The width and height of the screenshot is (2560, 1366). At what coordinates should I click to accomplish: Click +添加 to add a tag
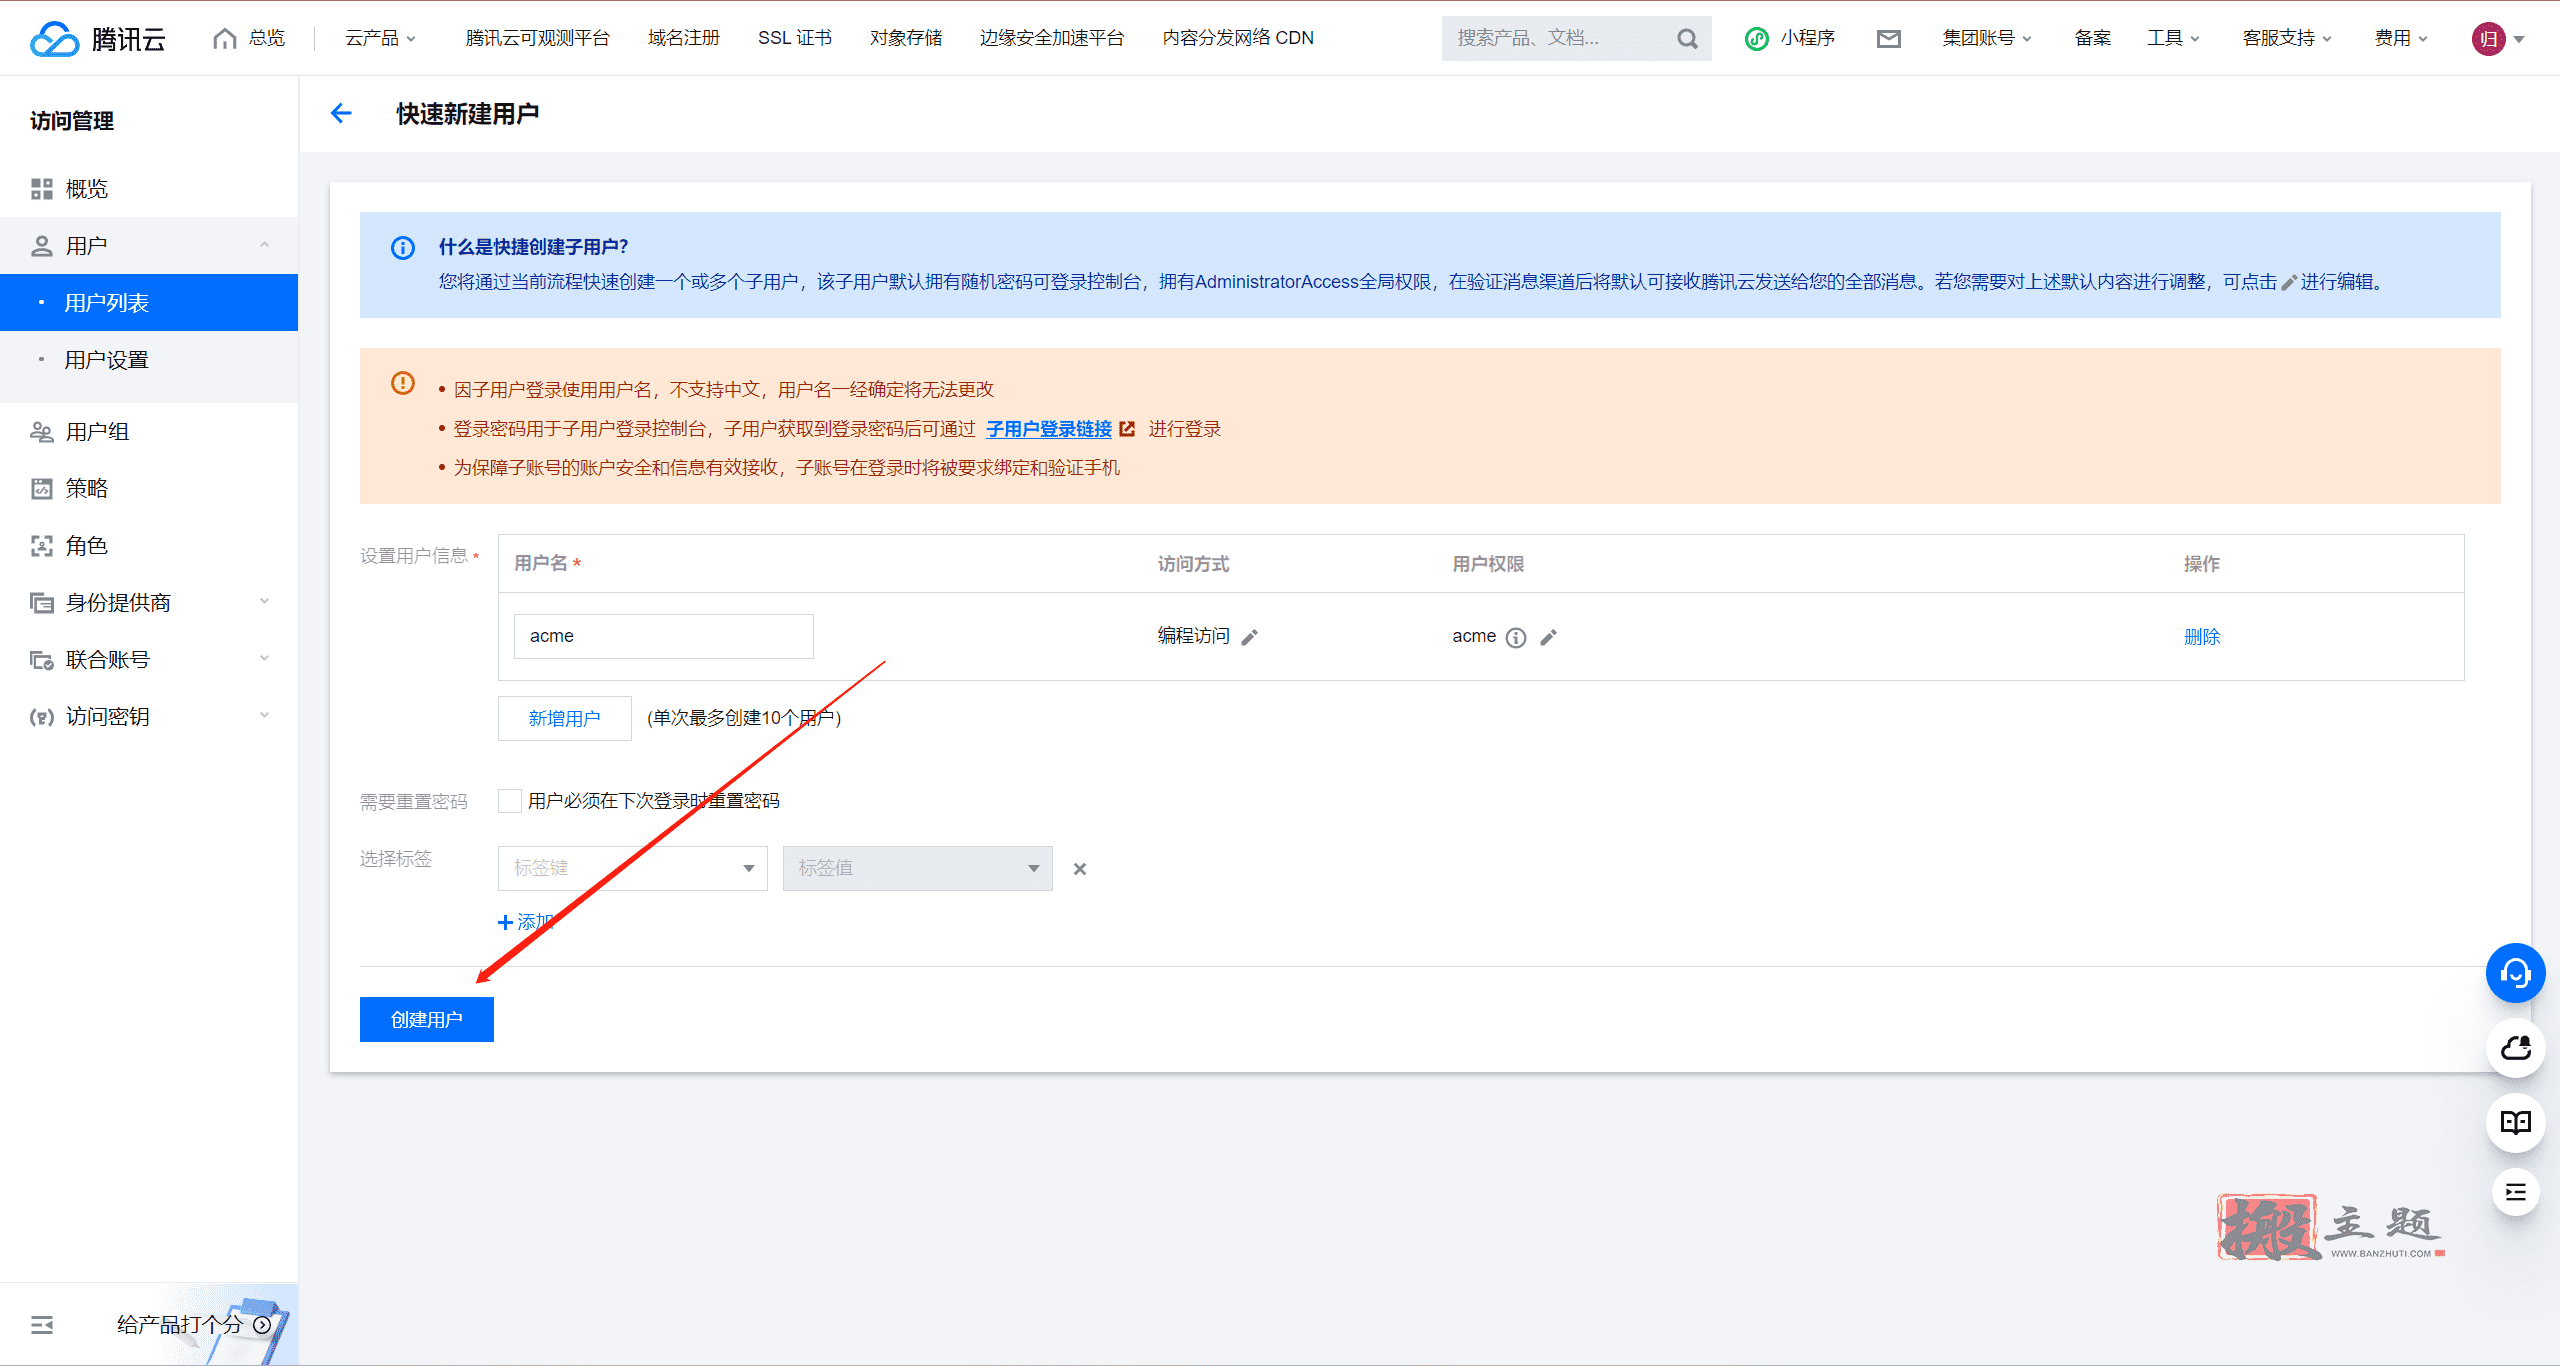coord(526,922)
